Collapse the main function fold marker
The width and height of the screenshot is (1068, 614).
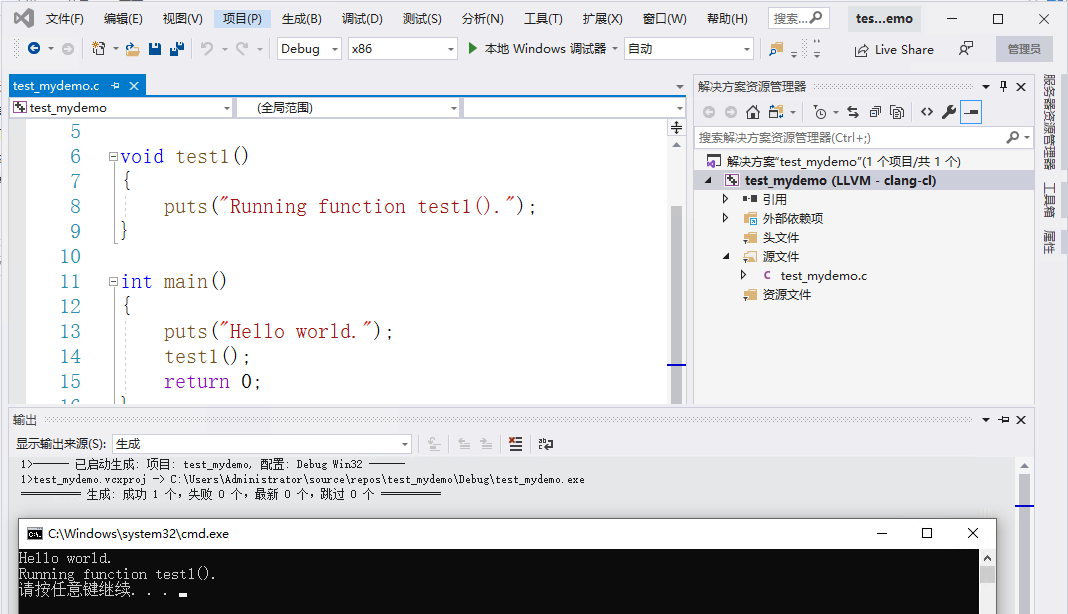[113, 281]
